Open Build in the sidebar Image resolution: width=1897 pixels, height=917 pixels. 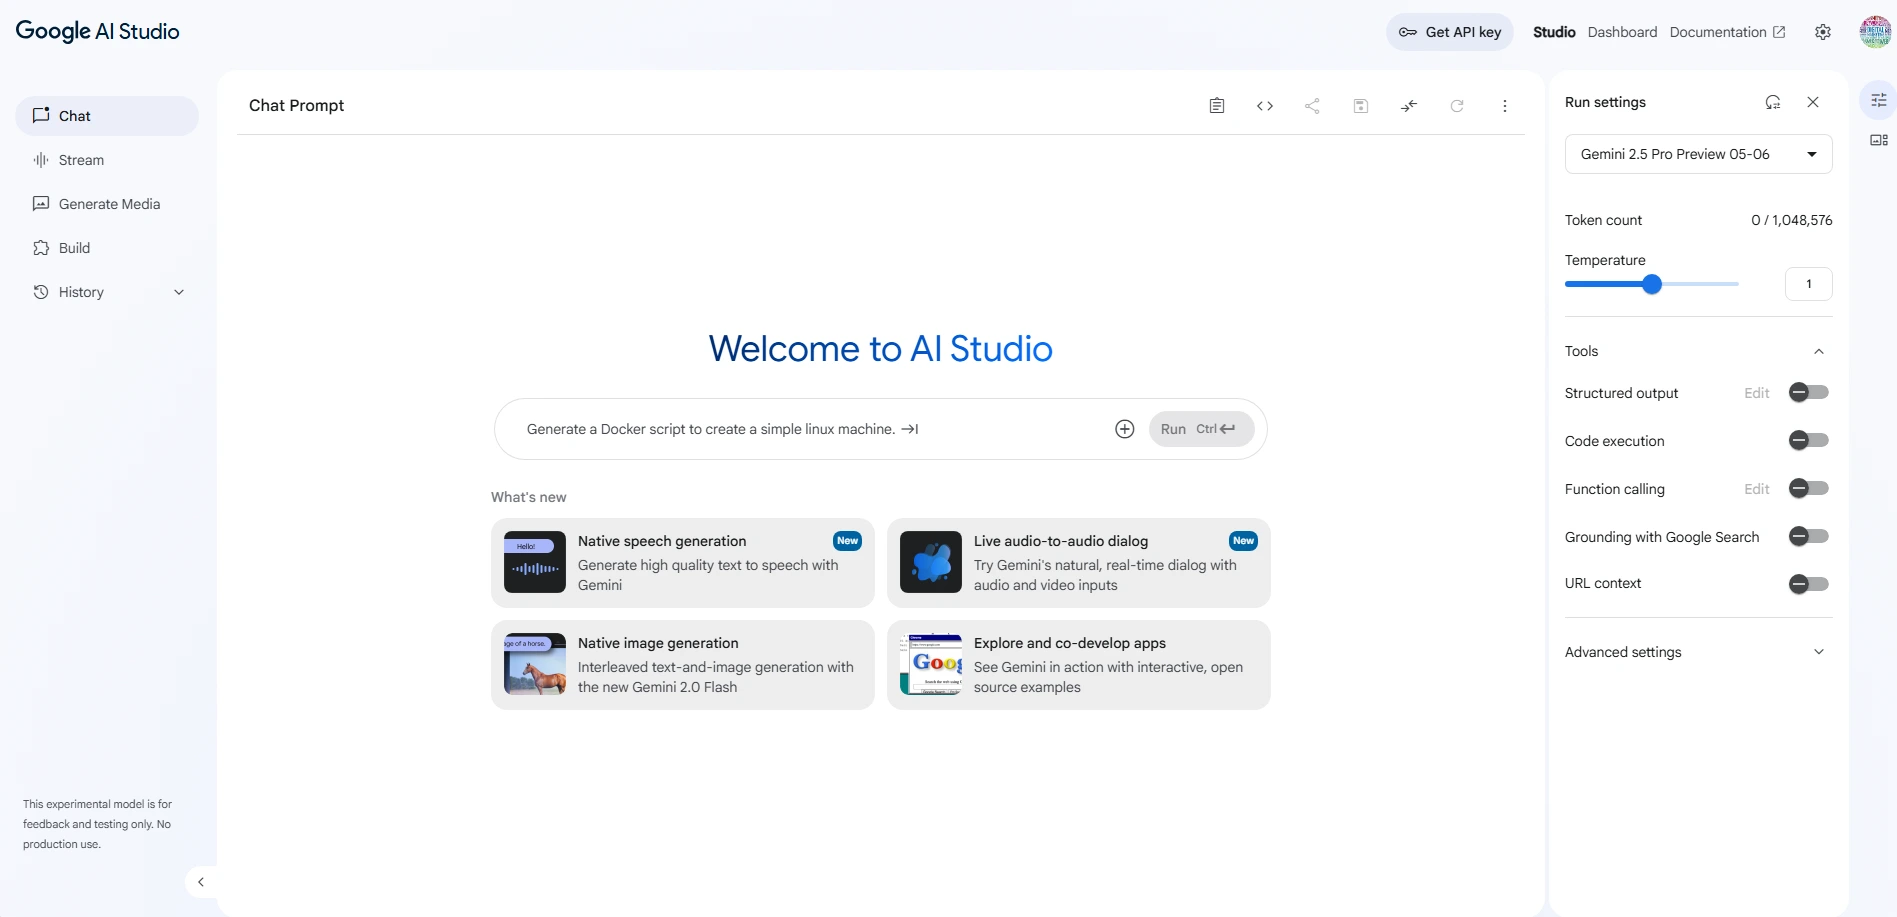click(x=107, y=248)
